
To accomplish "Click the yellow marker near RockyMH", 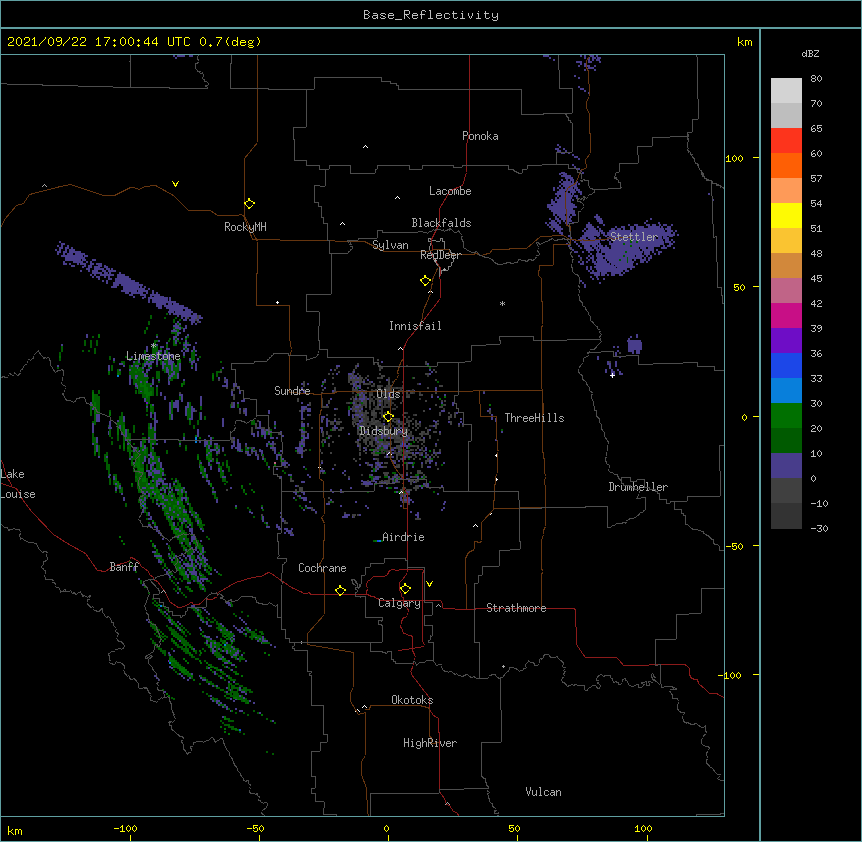I will point(250,204).
